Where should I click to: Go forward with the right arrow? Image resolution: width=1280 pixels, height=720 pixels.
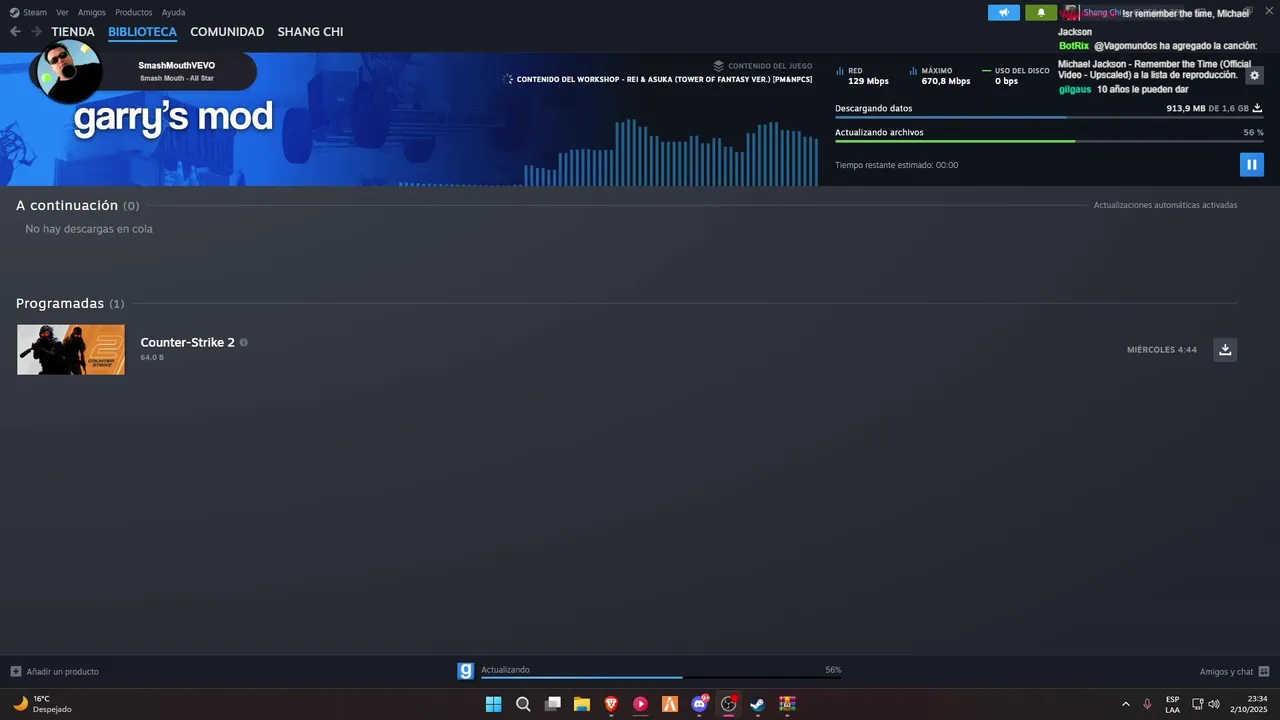tap(36, 32)
